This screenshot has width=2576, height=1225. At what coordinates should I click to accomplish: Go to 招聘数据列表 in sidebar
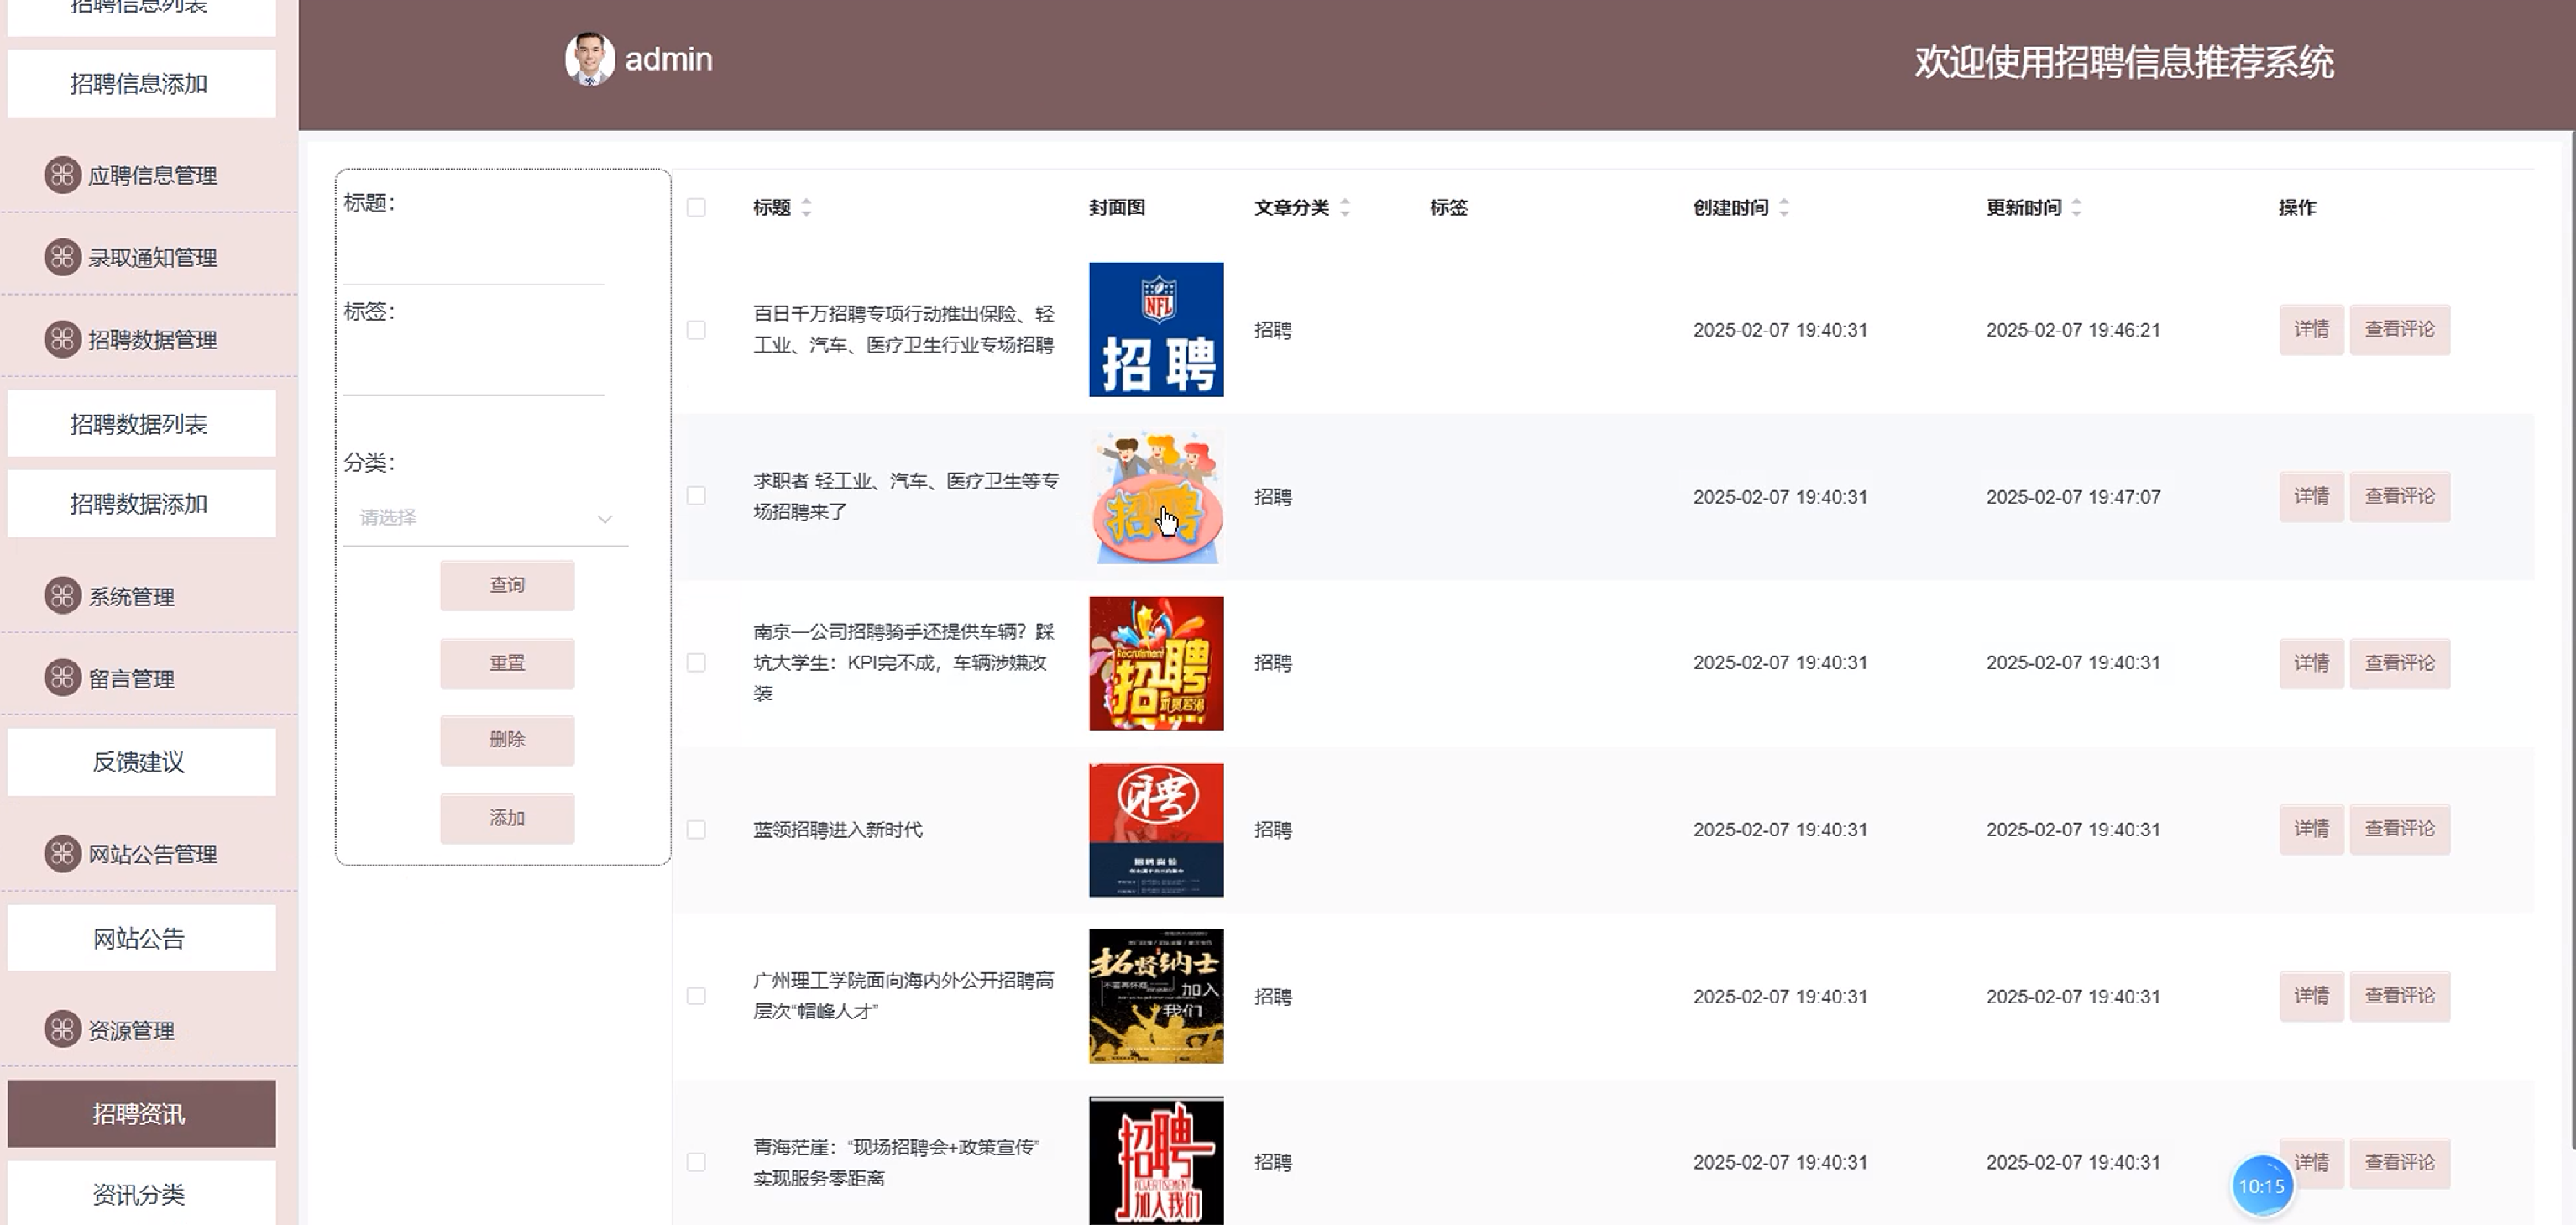[x=140, y=424]
